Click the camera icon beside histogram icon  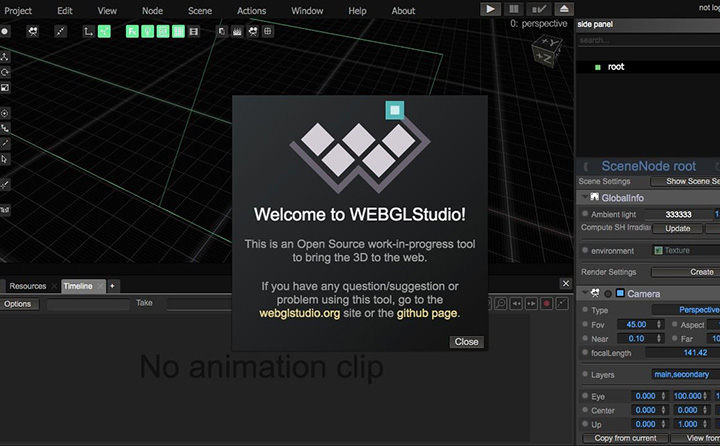(253, 31)
